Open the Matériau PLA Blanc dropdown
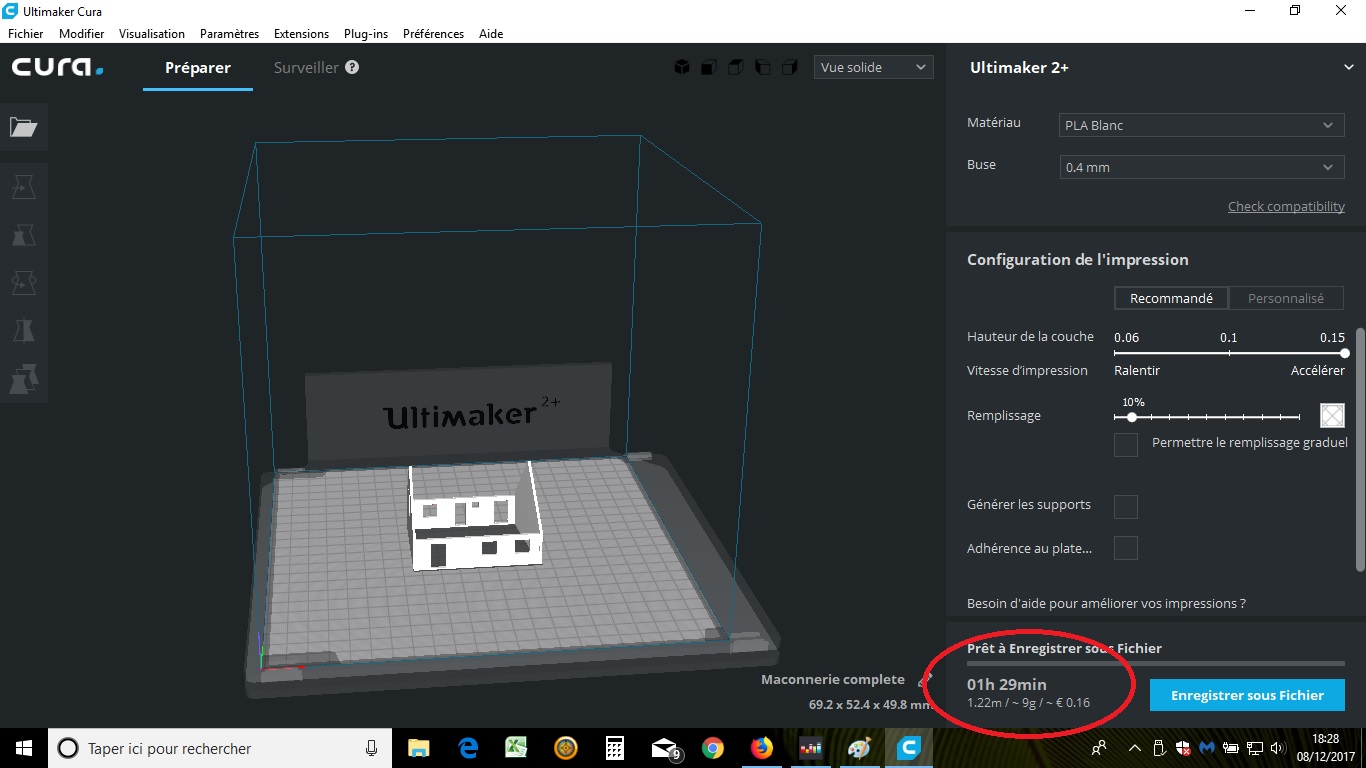 tap(1202, 125)
